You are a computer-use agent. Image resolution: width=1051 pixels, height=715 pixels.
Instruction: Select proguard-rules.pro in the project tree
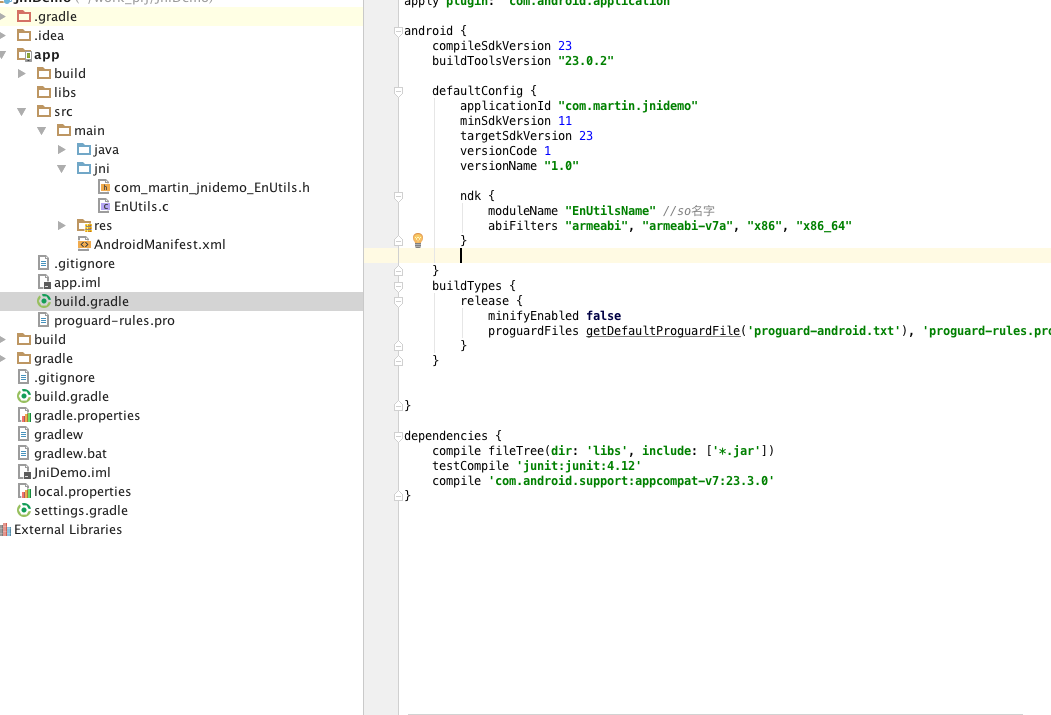coord(113,320)
